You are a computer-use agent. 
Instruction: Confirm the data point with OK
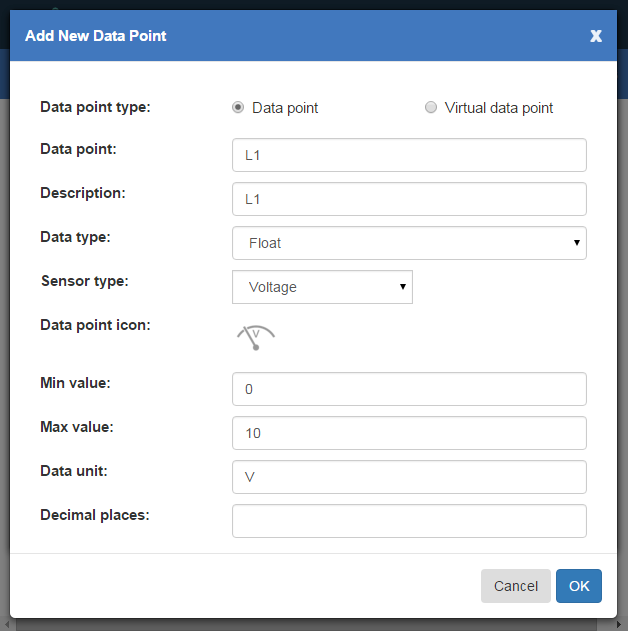tap(579, 586)
